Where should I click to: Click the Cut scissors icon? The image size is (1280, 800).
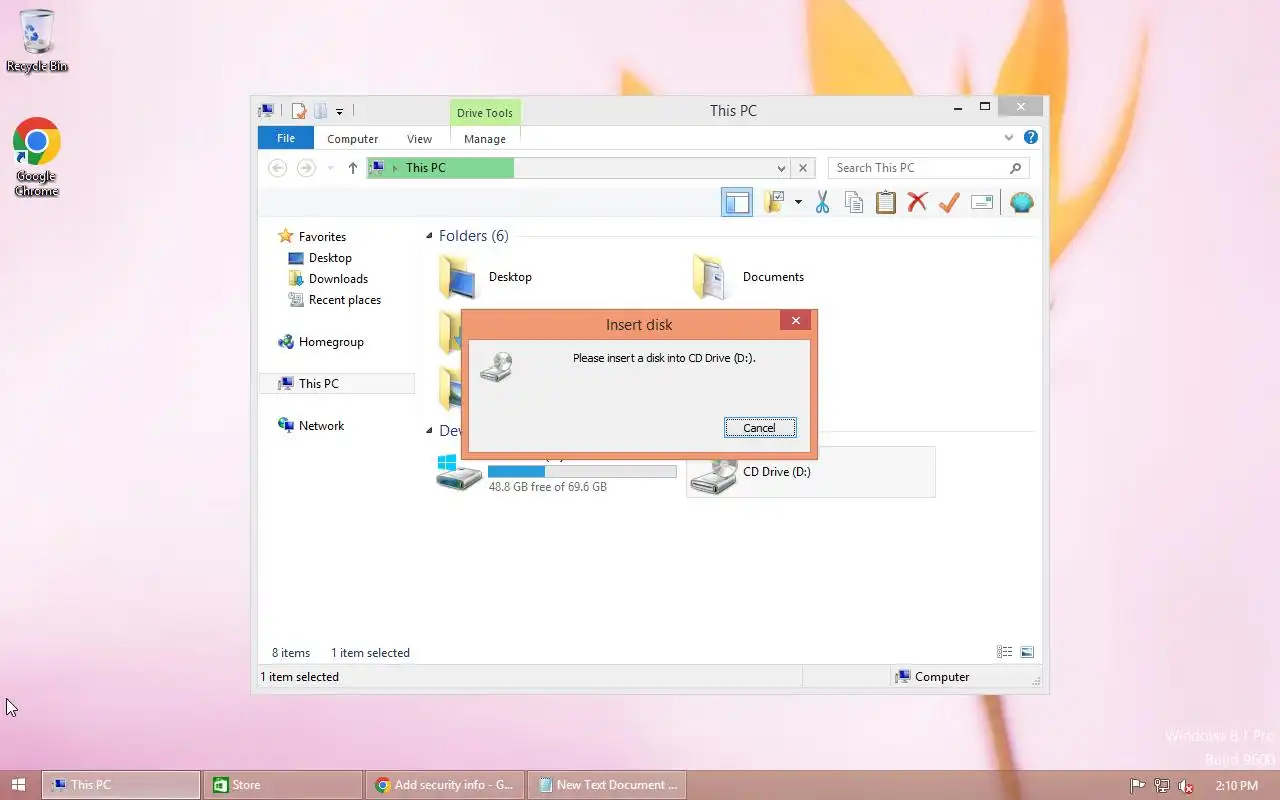pyautogui.click(x=822, y=203)
